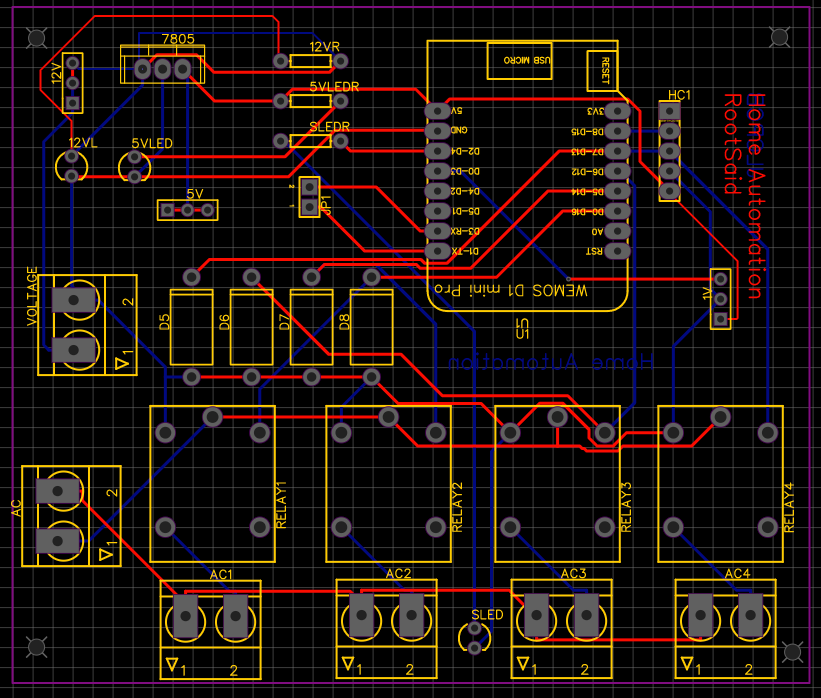This screenshot has width=821, height=698.
Task: Click the 12VR resistor footprint
Action: (310, 60)
